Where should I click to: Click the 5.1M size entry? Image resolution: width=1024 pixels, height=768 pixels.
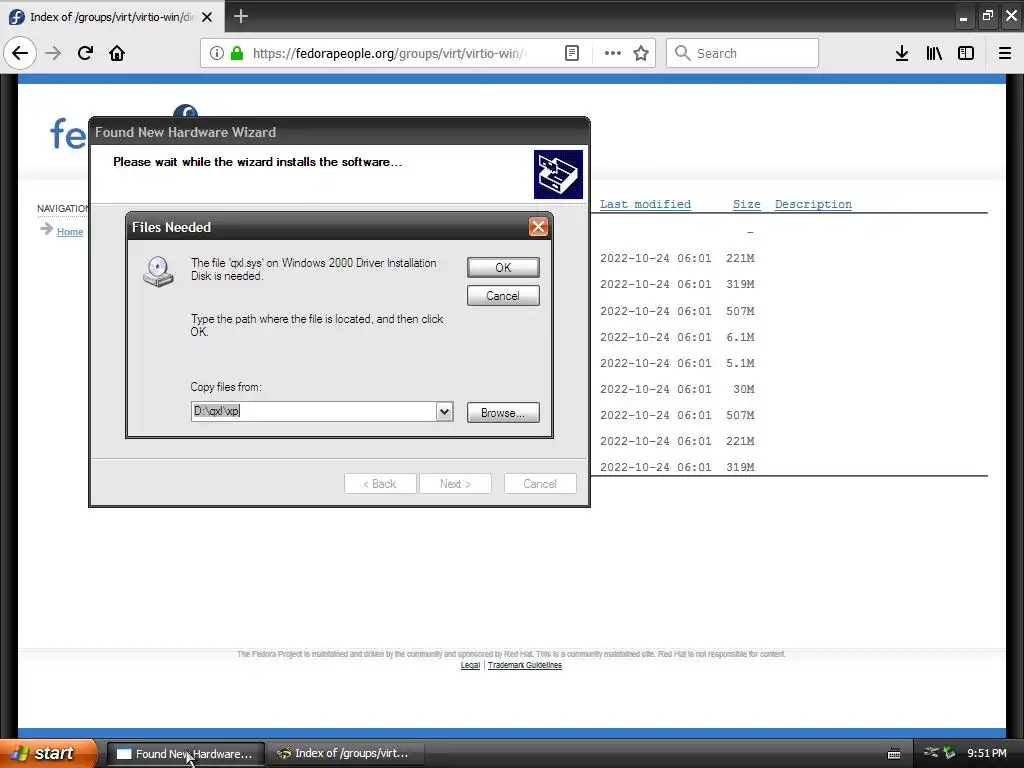pos(740,363)
